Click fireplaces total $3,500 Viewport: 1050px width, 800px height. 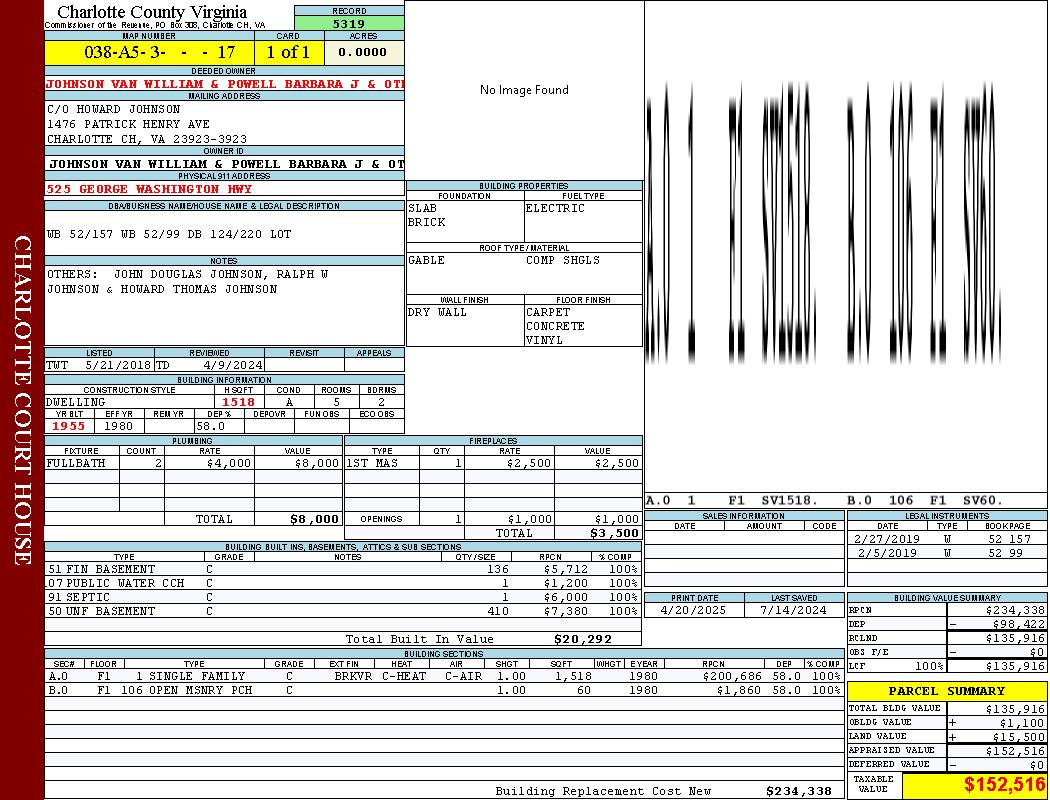615,534
